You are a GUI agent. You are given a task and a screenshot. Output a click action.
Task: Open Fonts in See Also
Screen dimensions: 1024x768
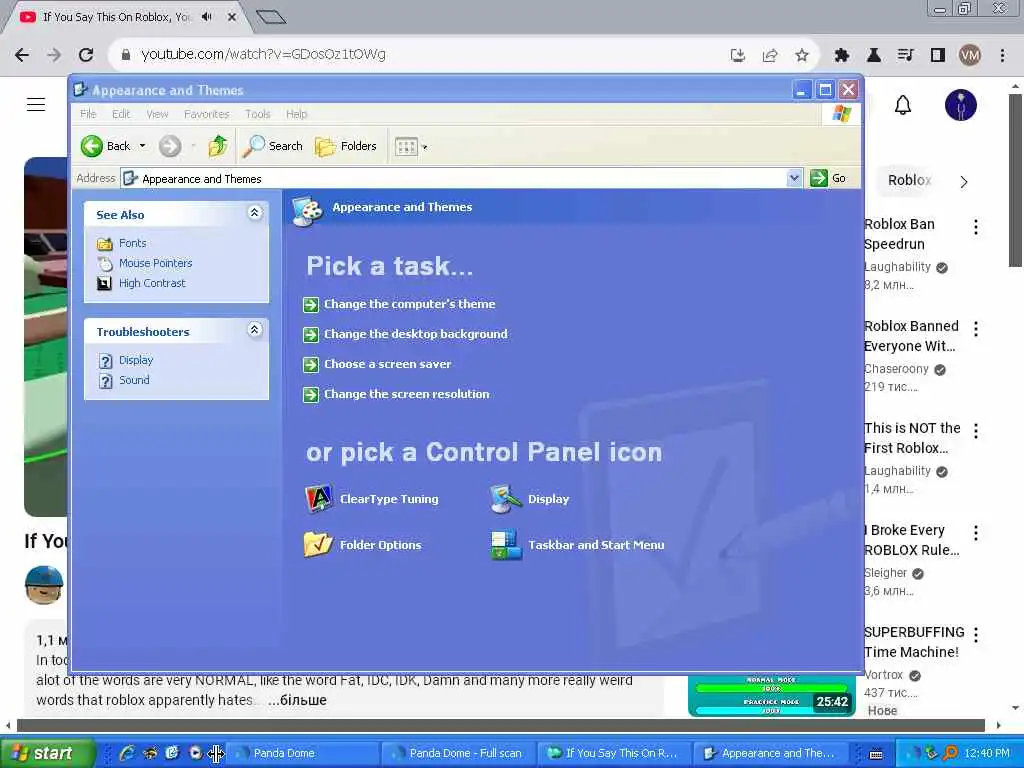coord(133,243)
